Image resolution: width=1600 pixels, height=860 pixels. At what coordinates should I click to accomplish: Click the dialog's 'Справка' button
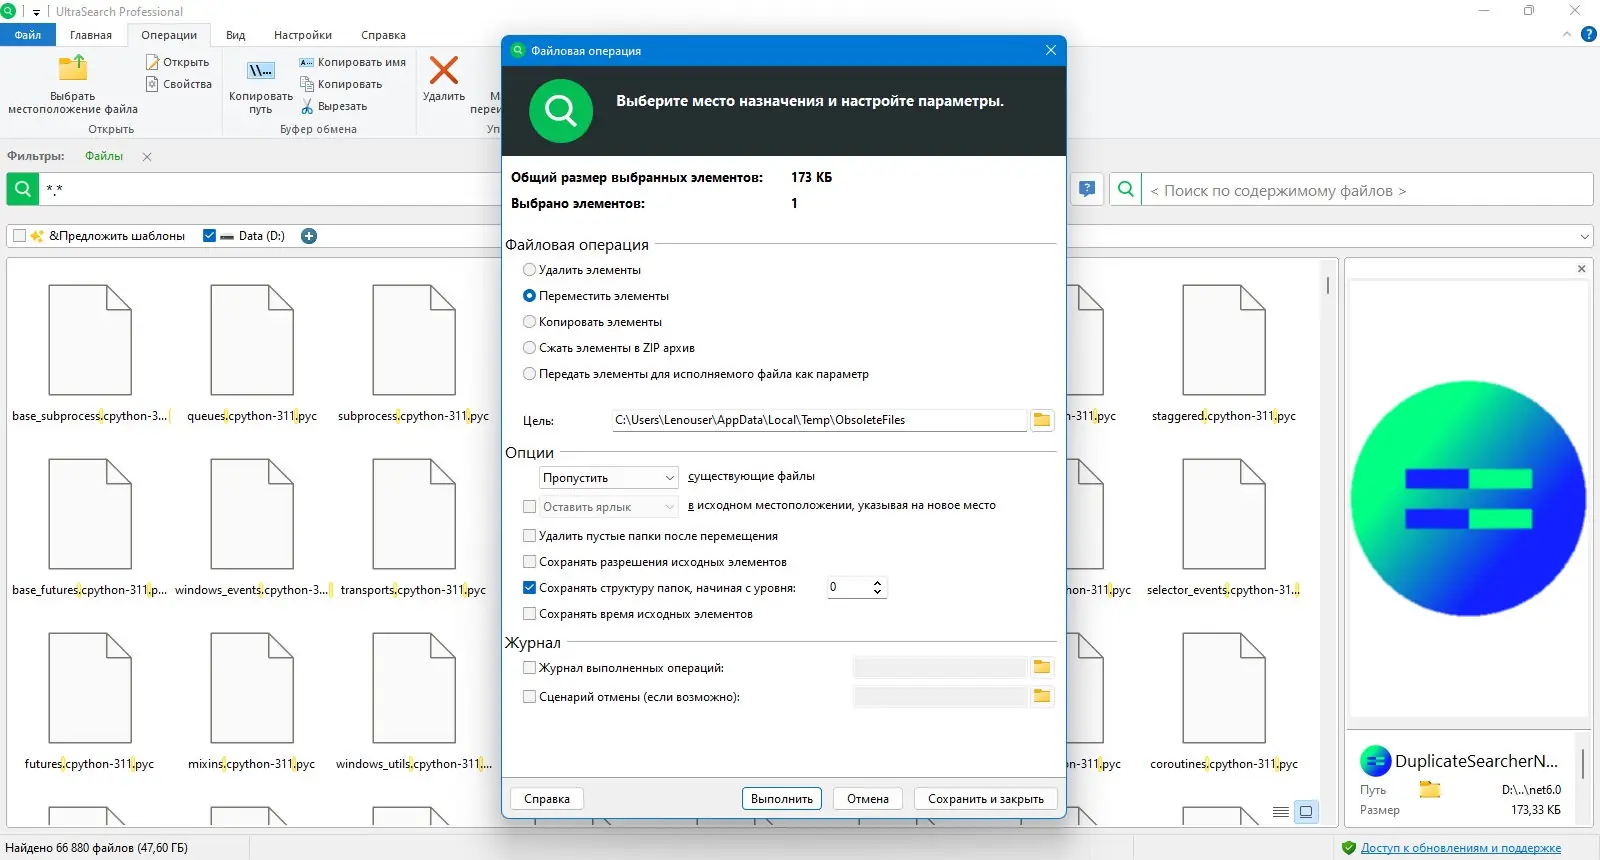547,799
